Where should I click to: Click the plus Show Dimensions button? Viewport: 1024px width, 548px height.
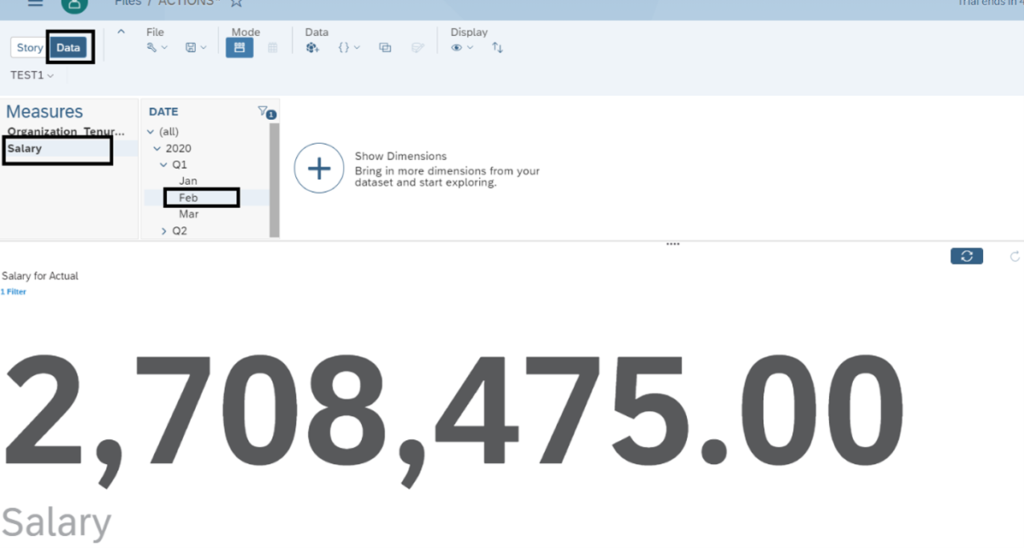click(x=319, y=169)
